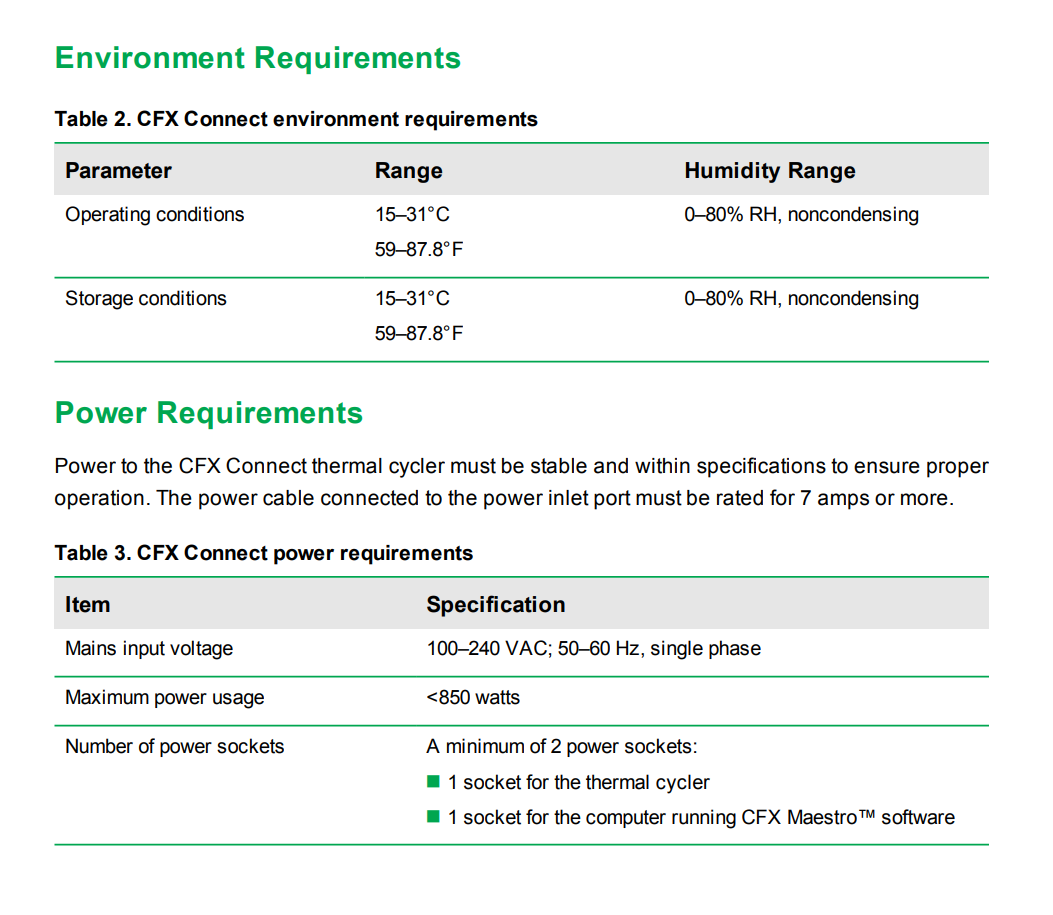Click the "Parameter" column header
The width and height of the screenshot is (1053, 915).
(x=118, y=171)
